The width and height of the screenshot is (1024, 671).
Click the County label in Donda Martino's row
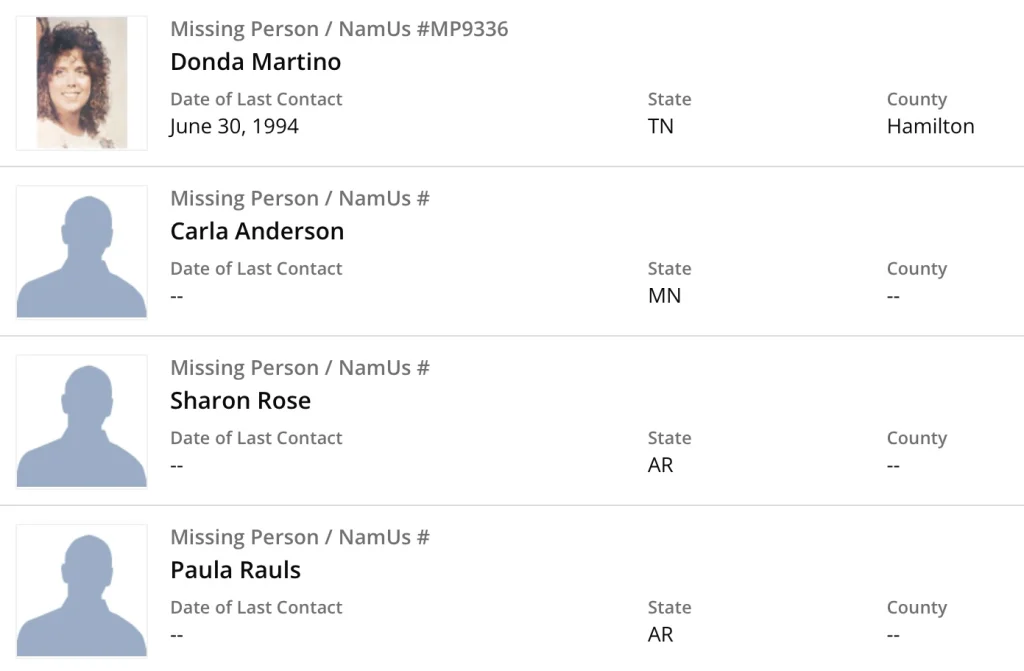[916, 99]
